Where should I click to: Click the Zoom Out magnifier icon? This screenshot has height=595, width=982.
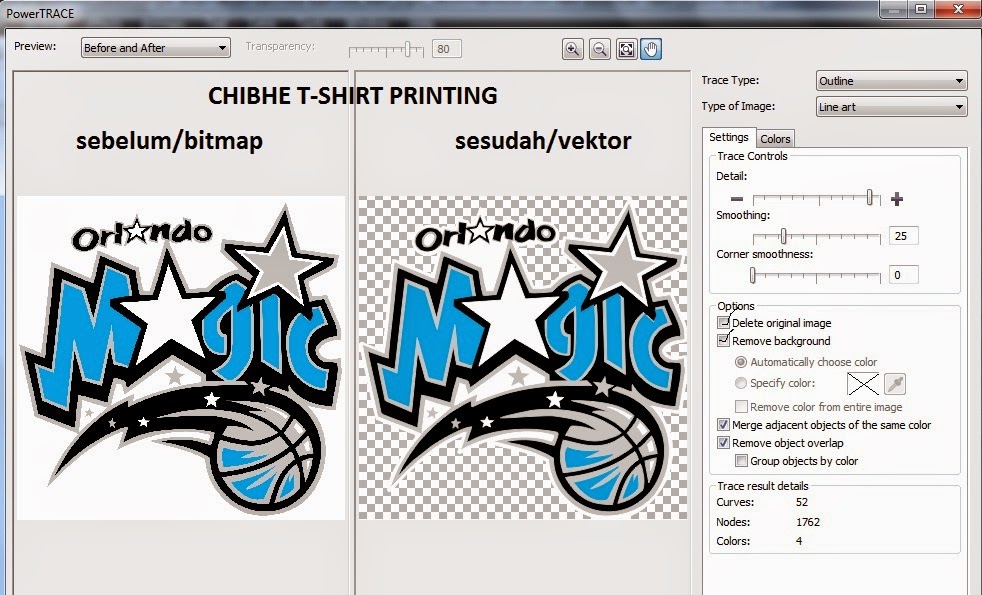coord(599,49)
